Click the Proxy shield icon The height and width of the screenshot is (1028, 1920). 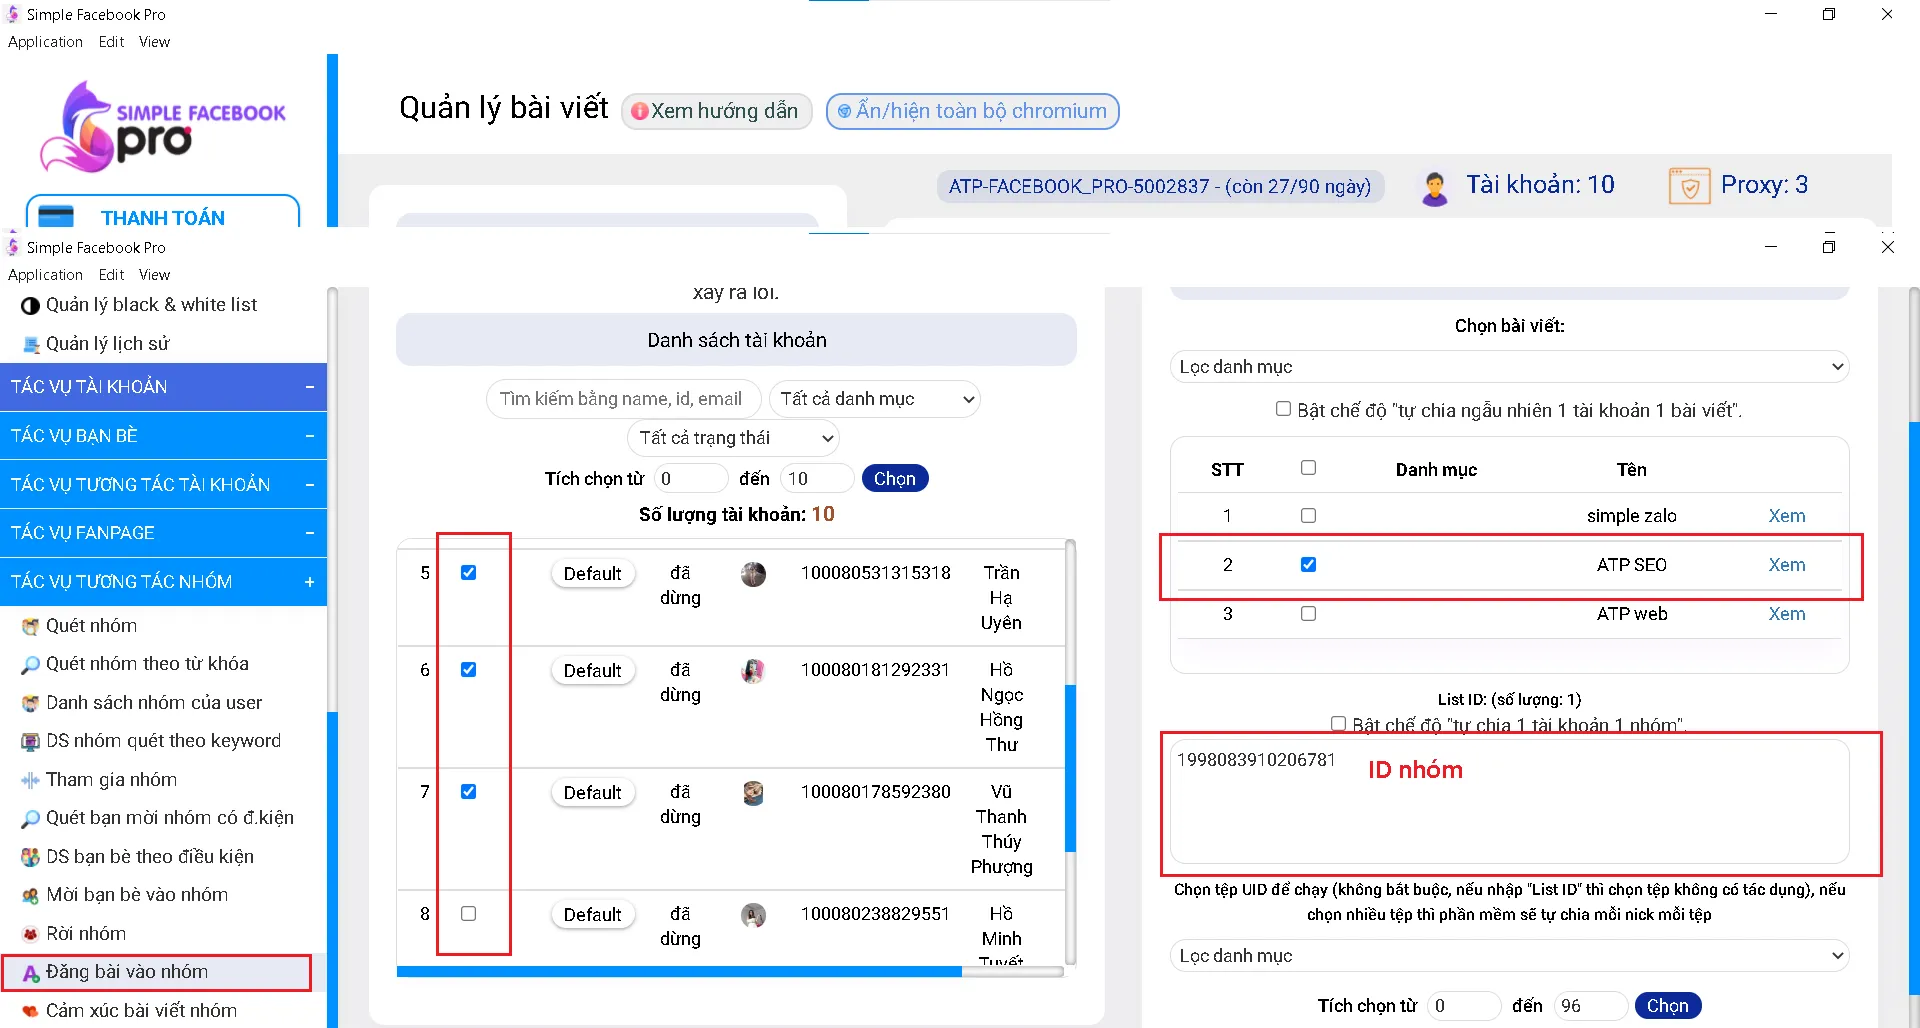pos(1689,186)
